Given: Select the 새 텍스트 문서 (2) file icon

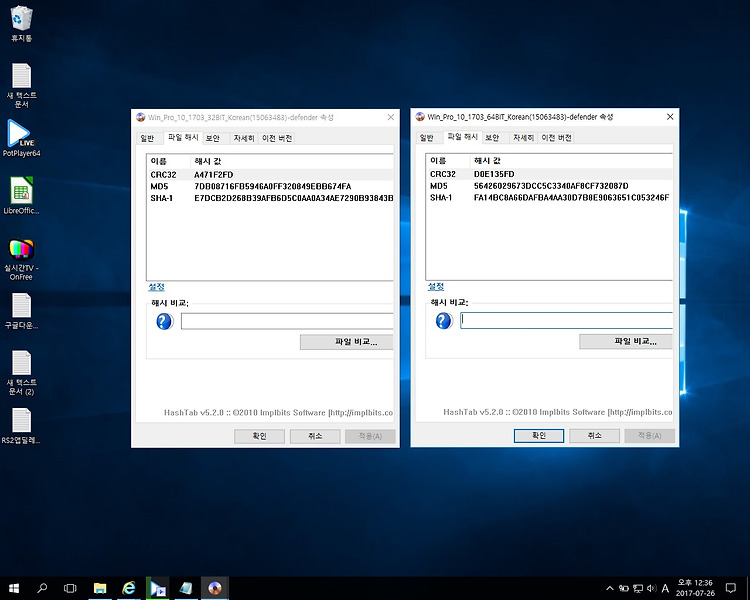Looking at the screenshot, I should pos(21,373).
